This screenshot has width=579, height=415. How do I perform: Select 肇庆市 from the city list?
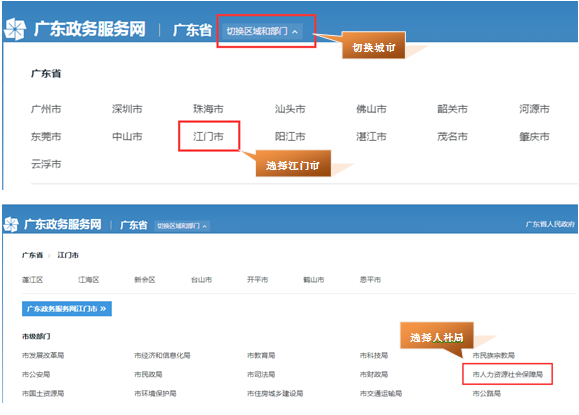(x=534, y=137)
